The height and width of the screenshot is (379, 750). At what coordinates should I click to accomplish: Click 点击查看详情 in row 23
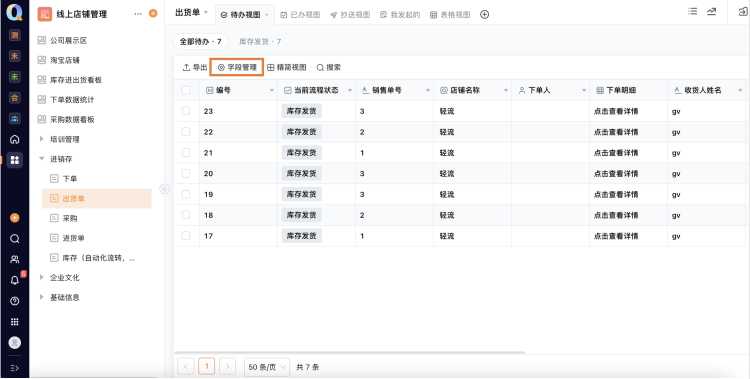(616, 111)
